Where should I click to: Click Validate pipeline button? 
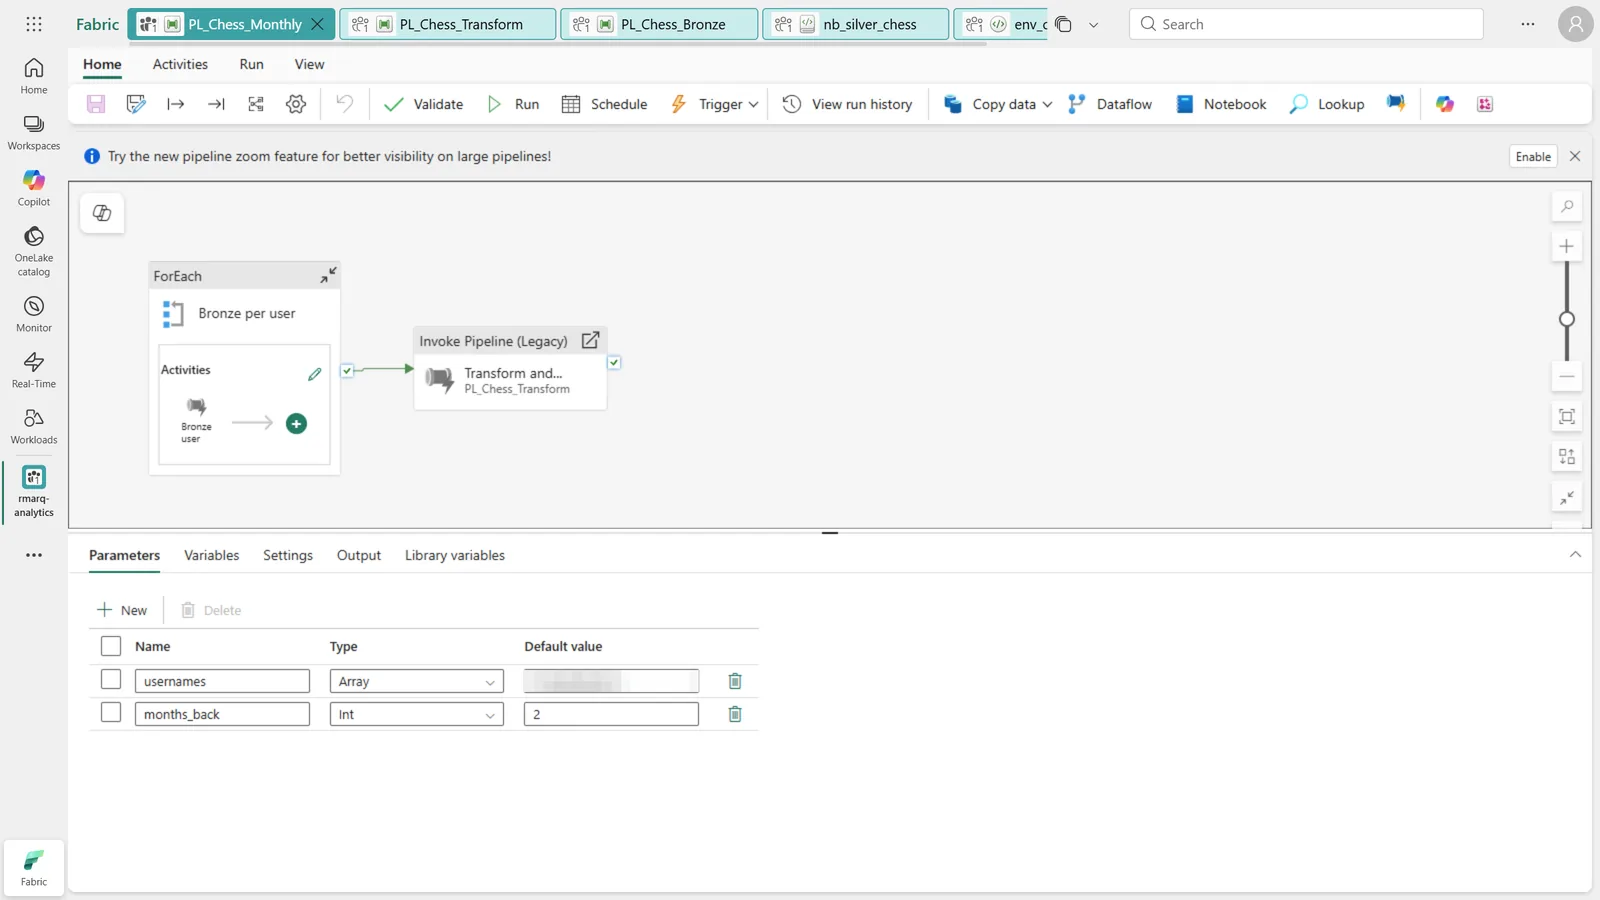tap(424, 104)
